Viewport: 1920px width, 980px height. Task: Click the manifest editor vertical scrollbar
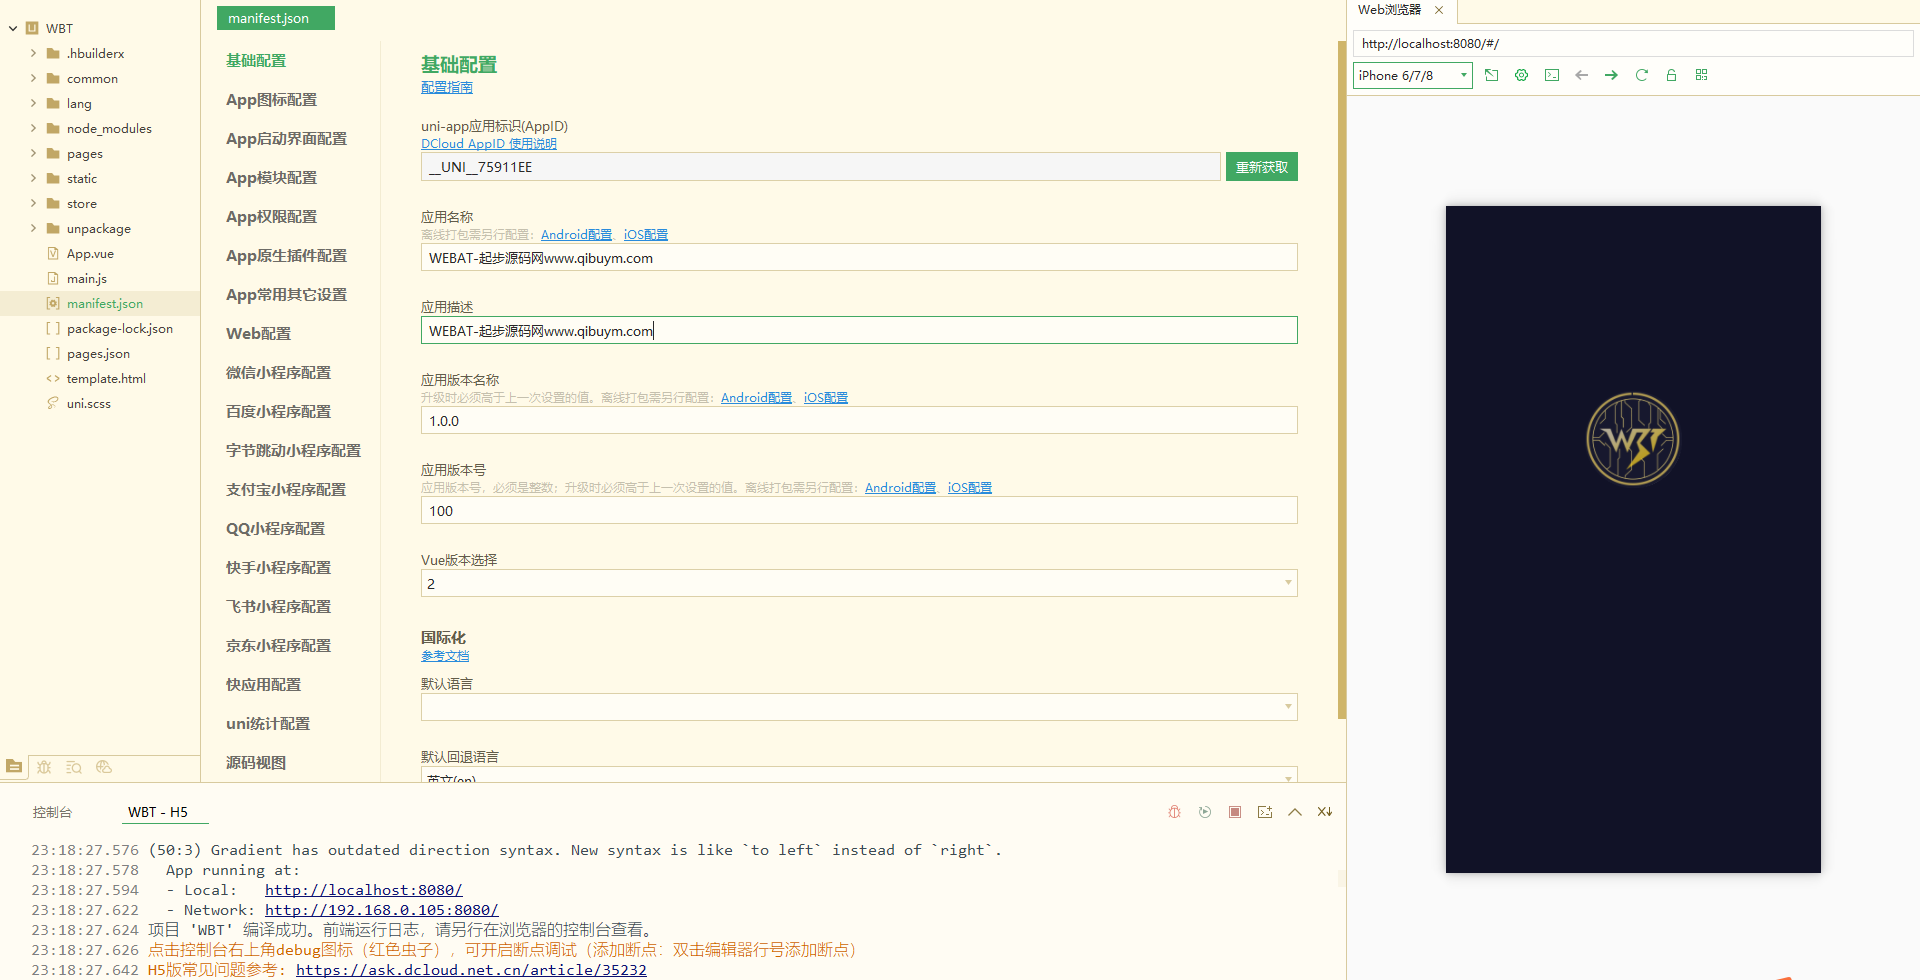coord(1341,380)
